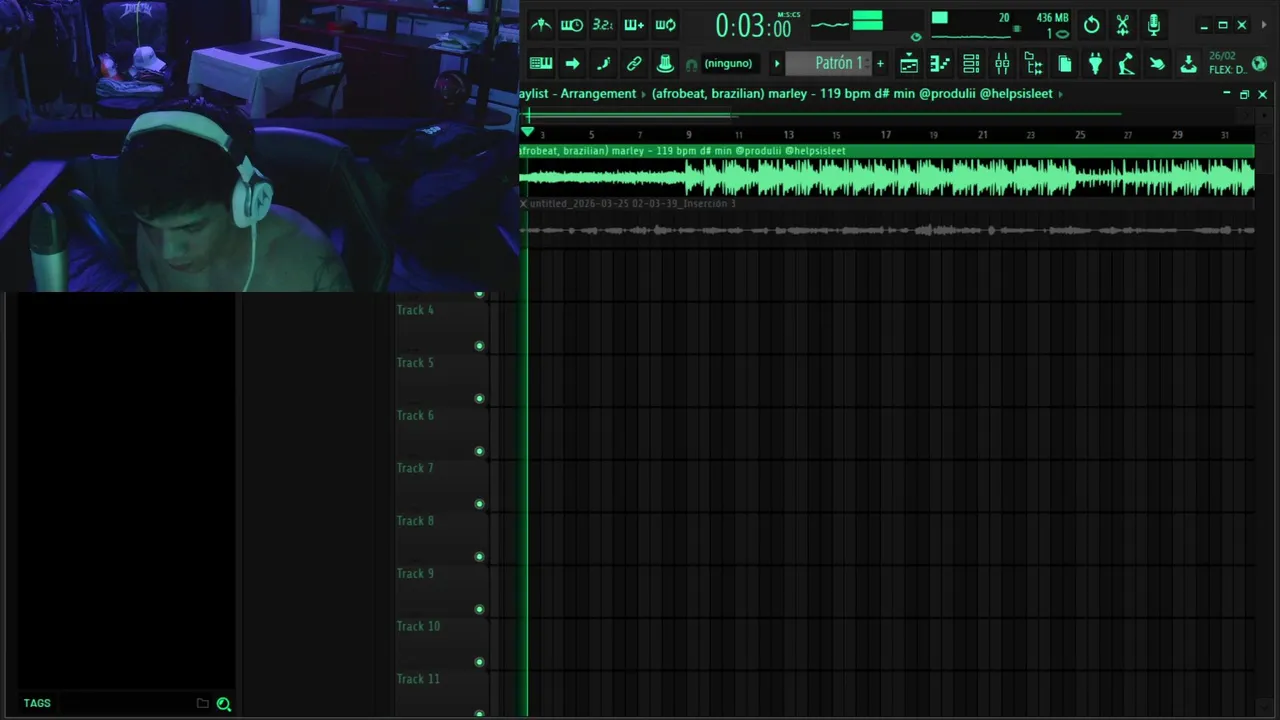Click the snap magnet icon
The height and width of the screenshot is (720, 1280).
691,65
